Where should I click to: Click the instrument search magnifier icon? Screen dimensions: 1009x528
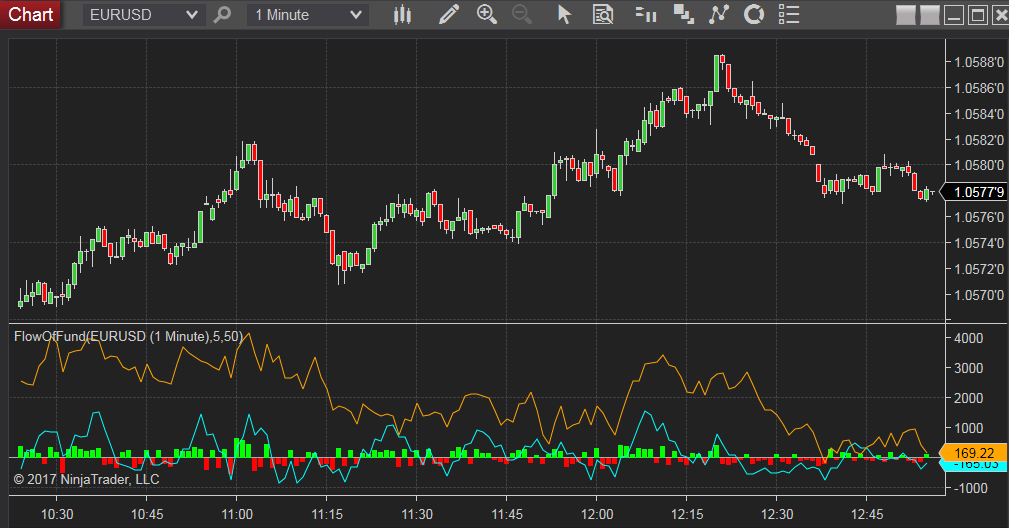click(222, 14)
